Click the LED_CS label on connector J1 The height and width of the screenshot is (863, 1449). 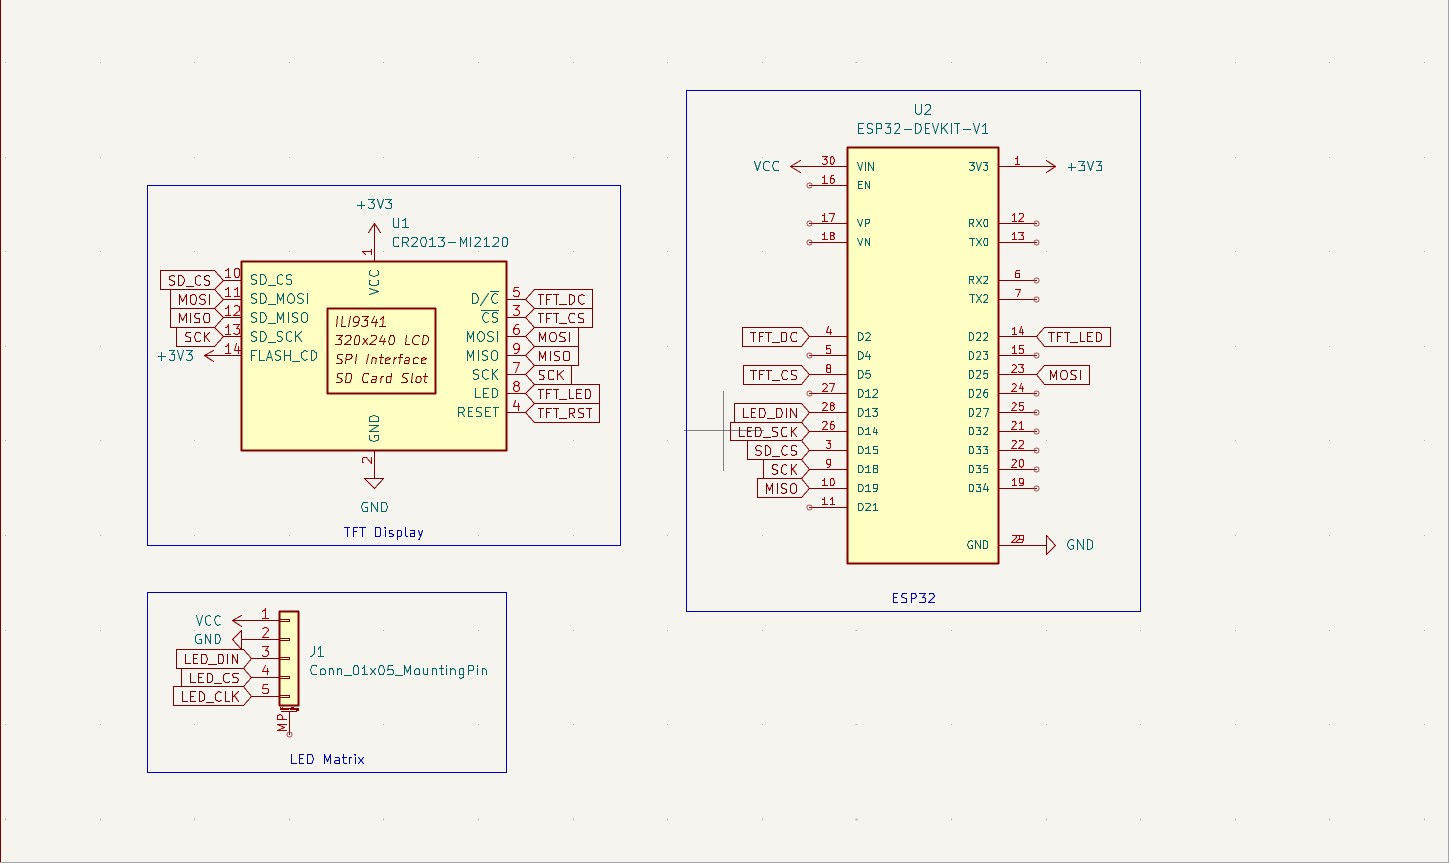(x=214, y=678)
